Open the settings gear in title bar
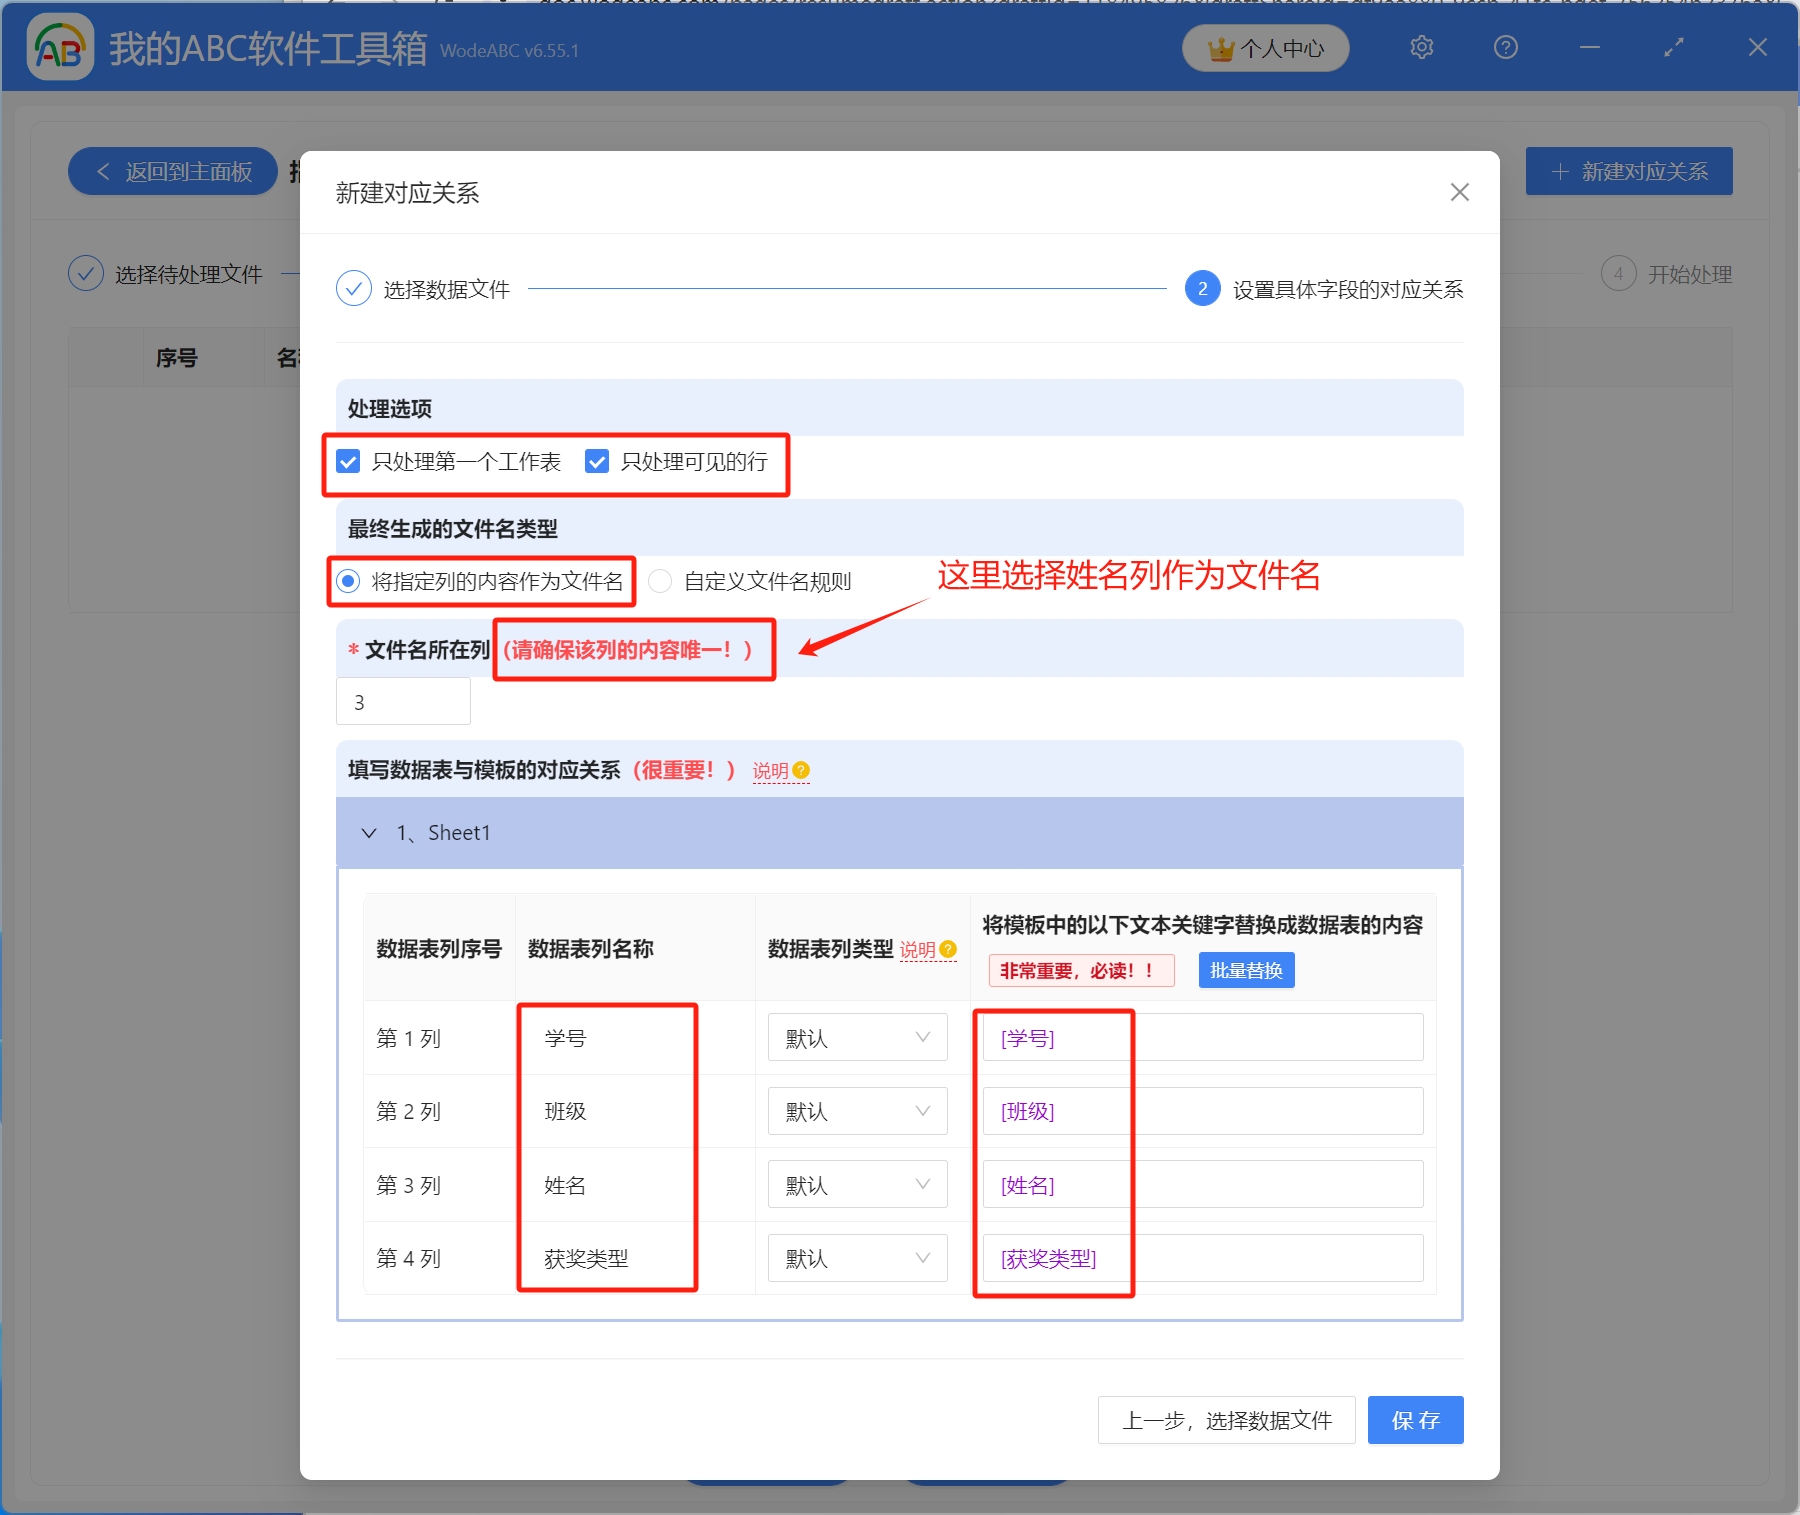 (1421, 48)
